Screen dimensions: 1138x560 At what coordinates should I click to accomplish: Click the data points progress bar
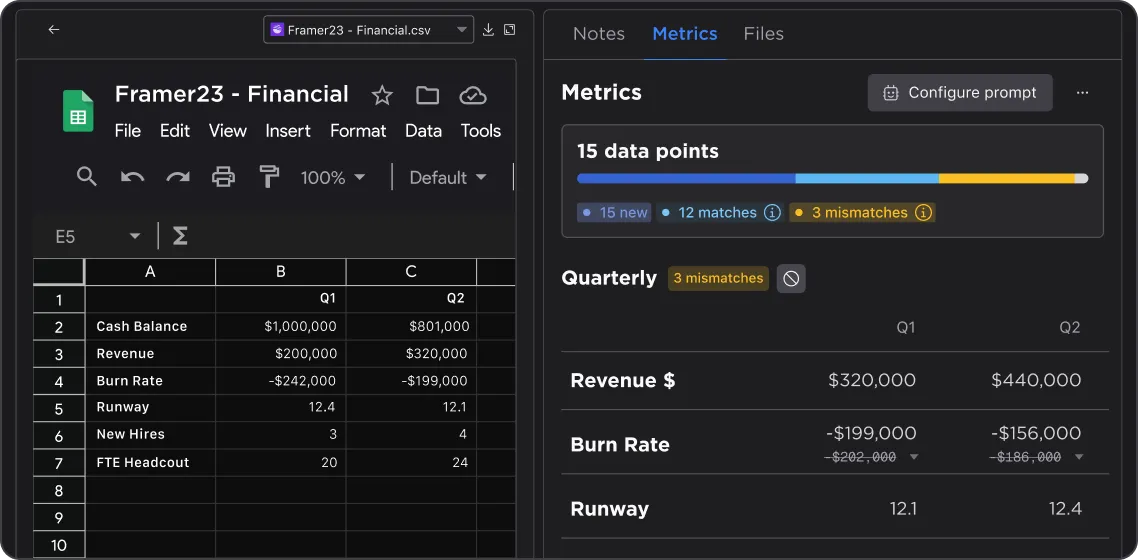point(832,178)
